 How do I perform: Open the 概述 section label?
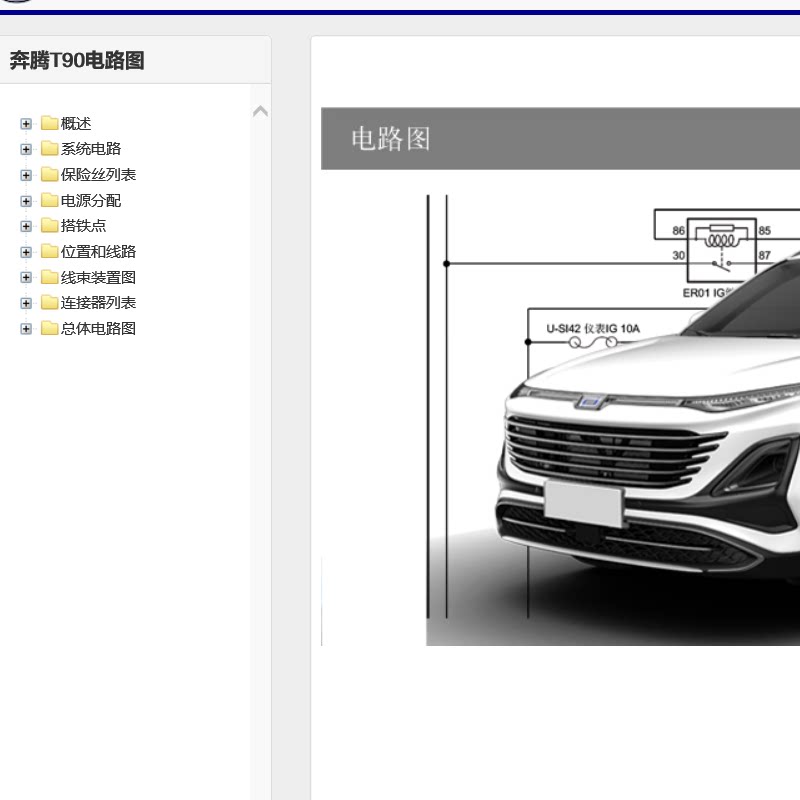tap(76, 123)
